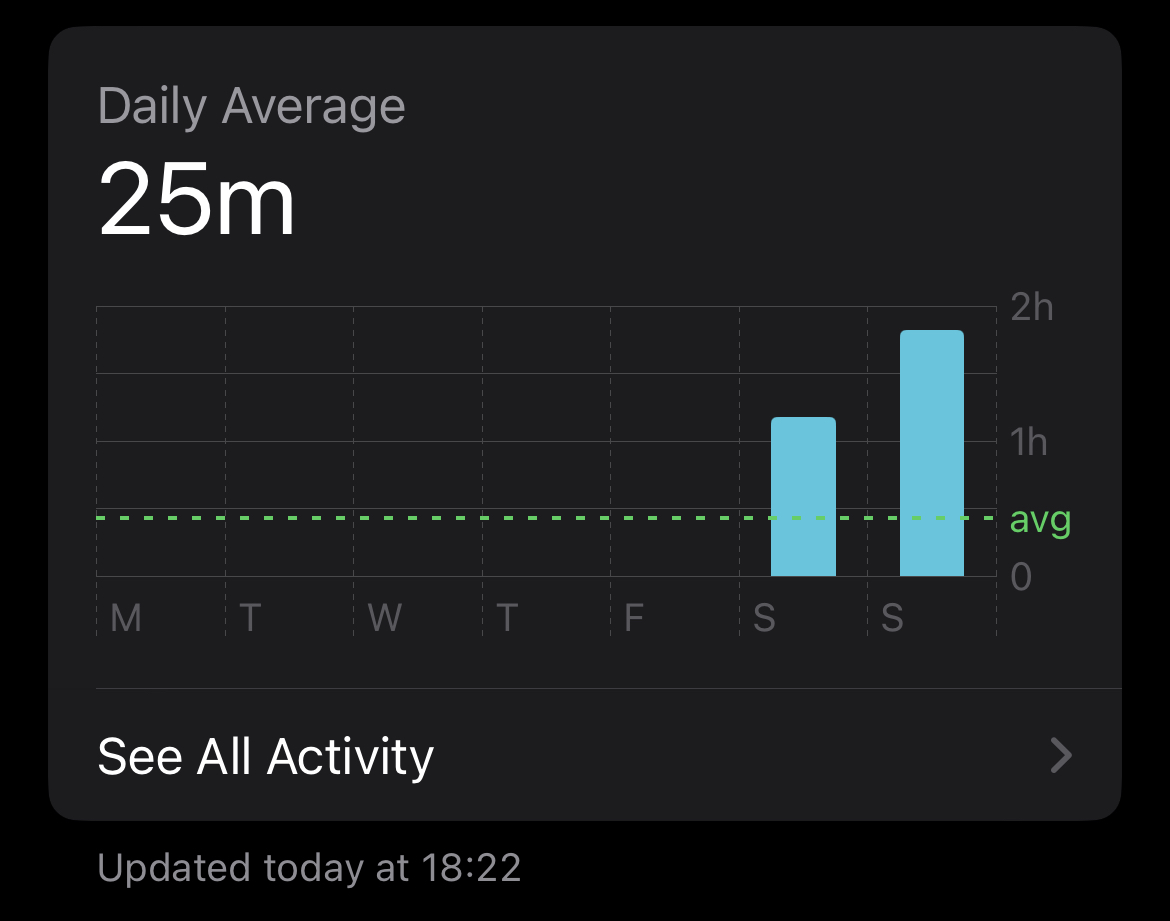Tap the 0 axis label

1022,576
